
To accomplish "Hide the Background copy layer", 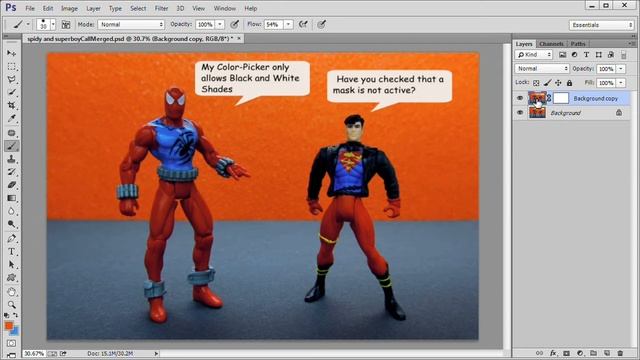I will (520, 98).
